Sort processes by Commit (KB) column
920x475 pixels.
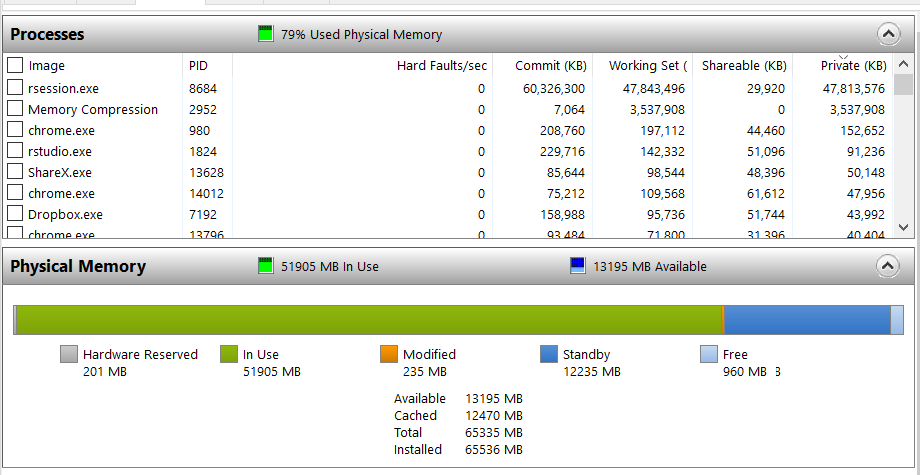(550, 66)
